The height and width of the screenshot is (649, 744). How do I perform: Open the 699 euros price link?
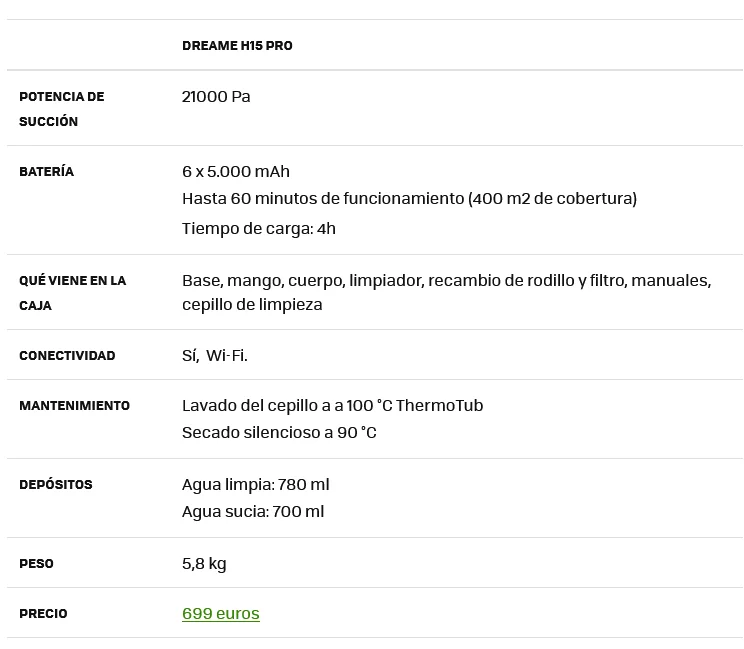(x=220, y=613)
